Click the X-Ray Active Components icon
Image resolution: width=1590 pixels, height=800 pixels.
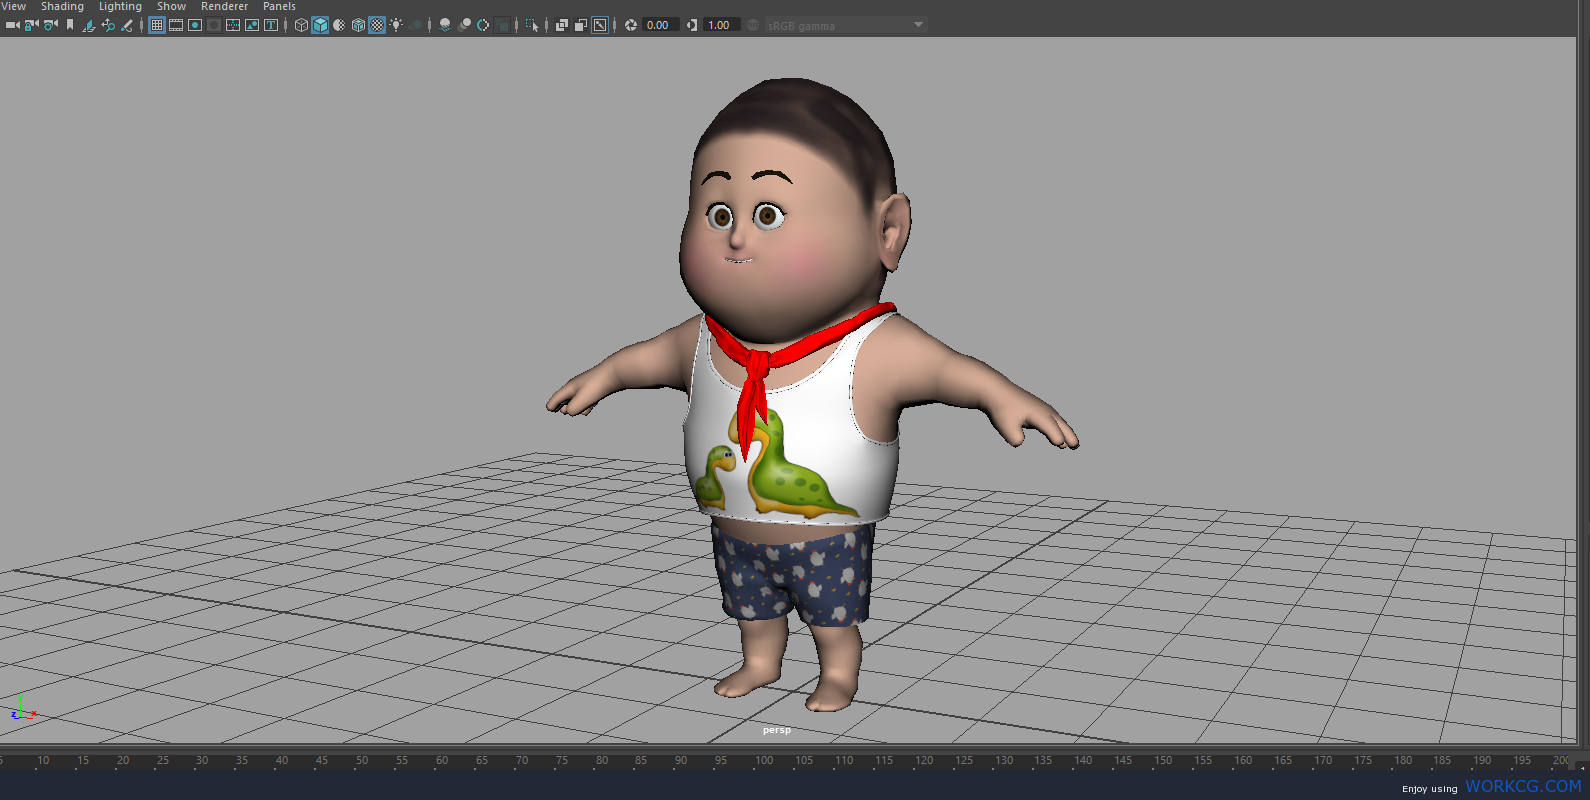point(580,25)
